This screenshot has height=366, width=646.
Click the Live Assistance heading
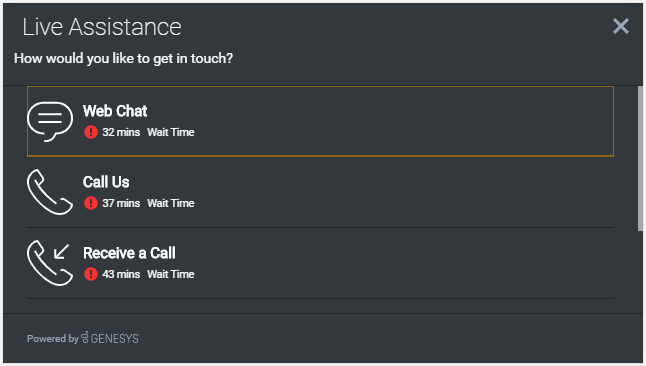point(102,27)
